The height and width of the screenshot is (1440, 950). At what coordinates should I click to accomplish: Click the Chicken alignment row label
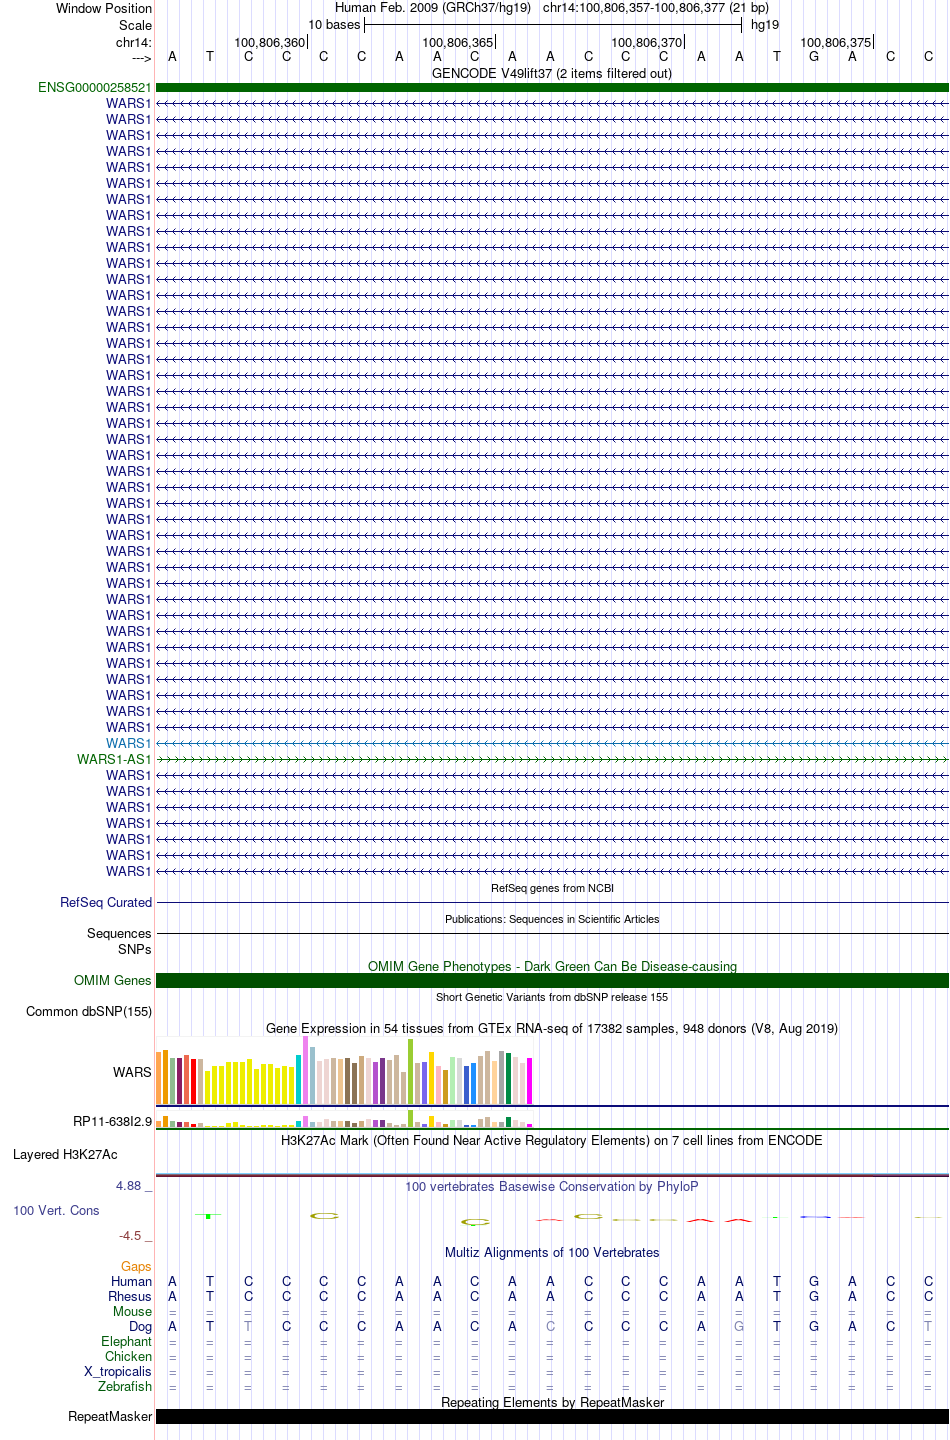tap(128, 1356)
